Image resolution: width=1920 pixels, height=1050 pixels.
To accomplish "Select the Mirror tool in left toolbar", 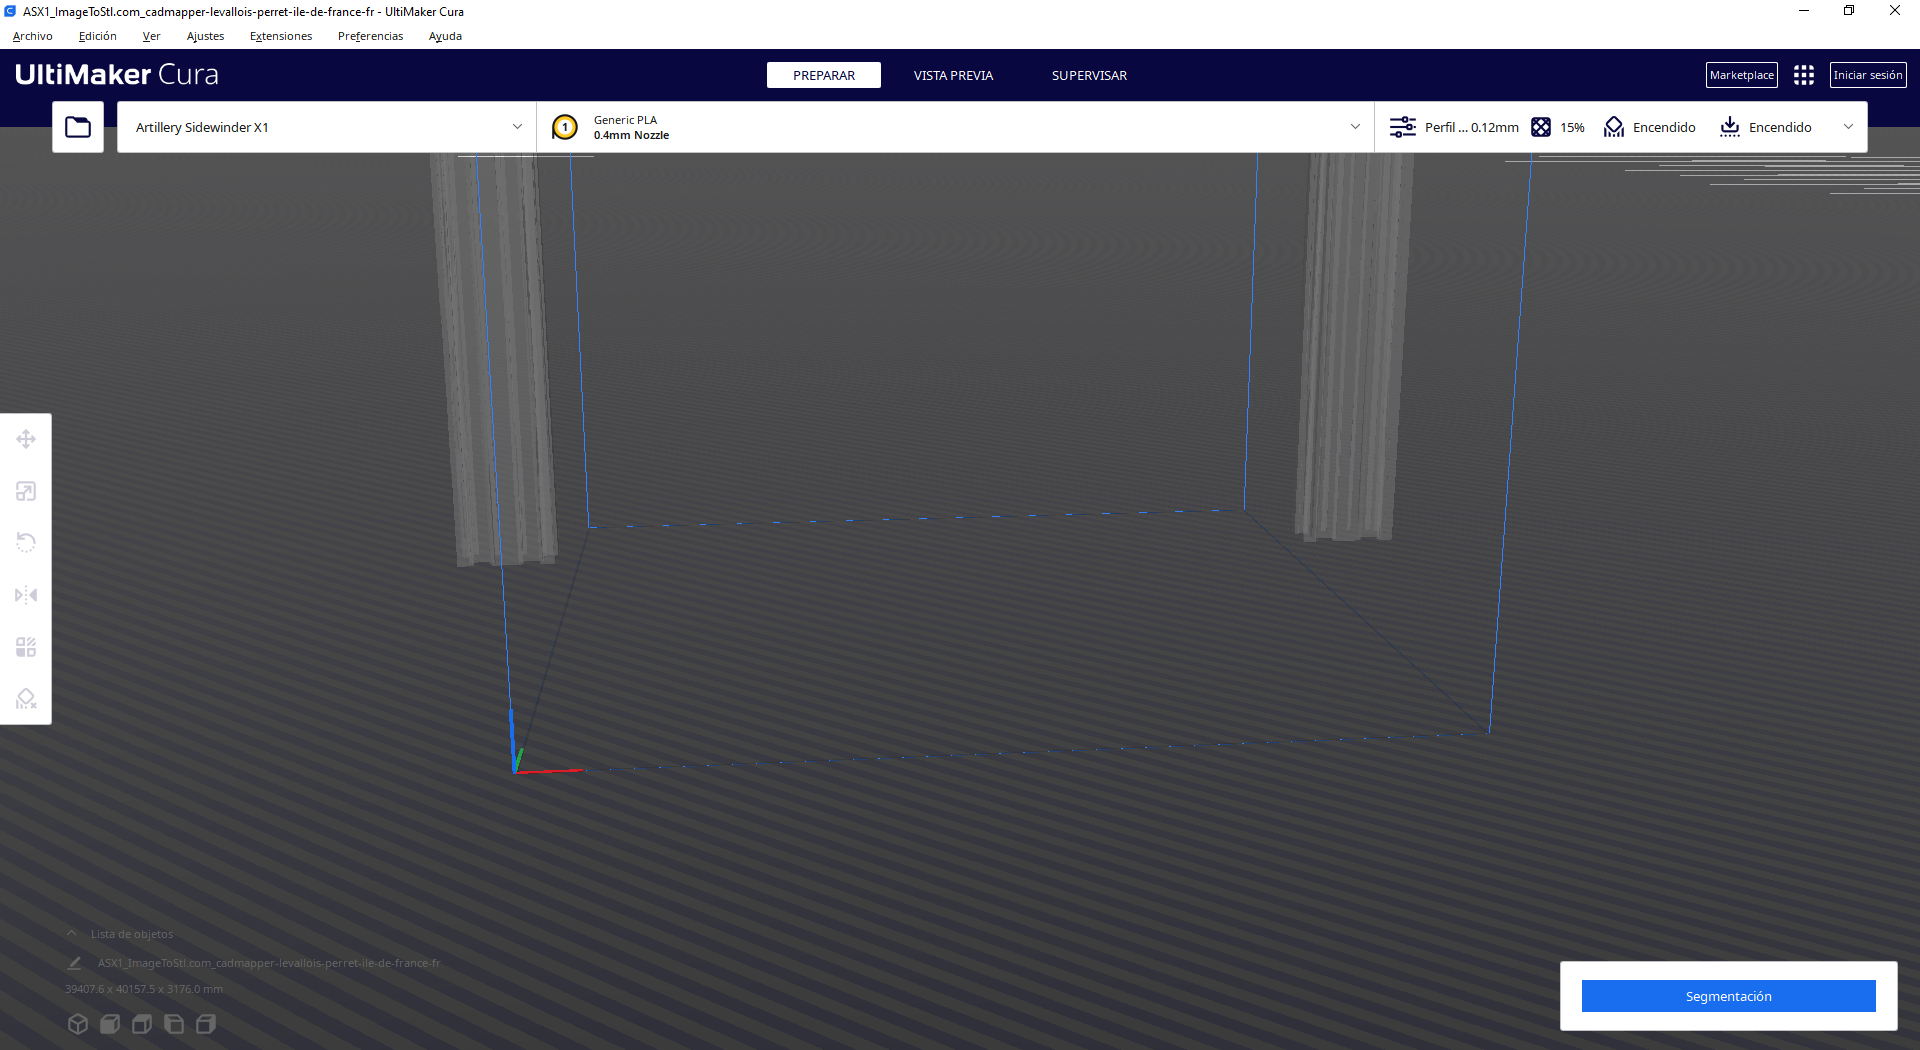I will 26,595.
